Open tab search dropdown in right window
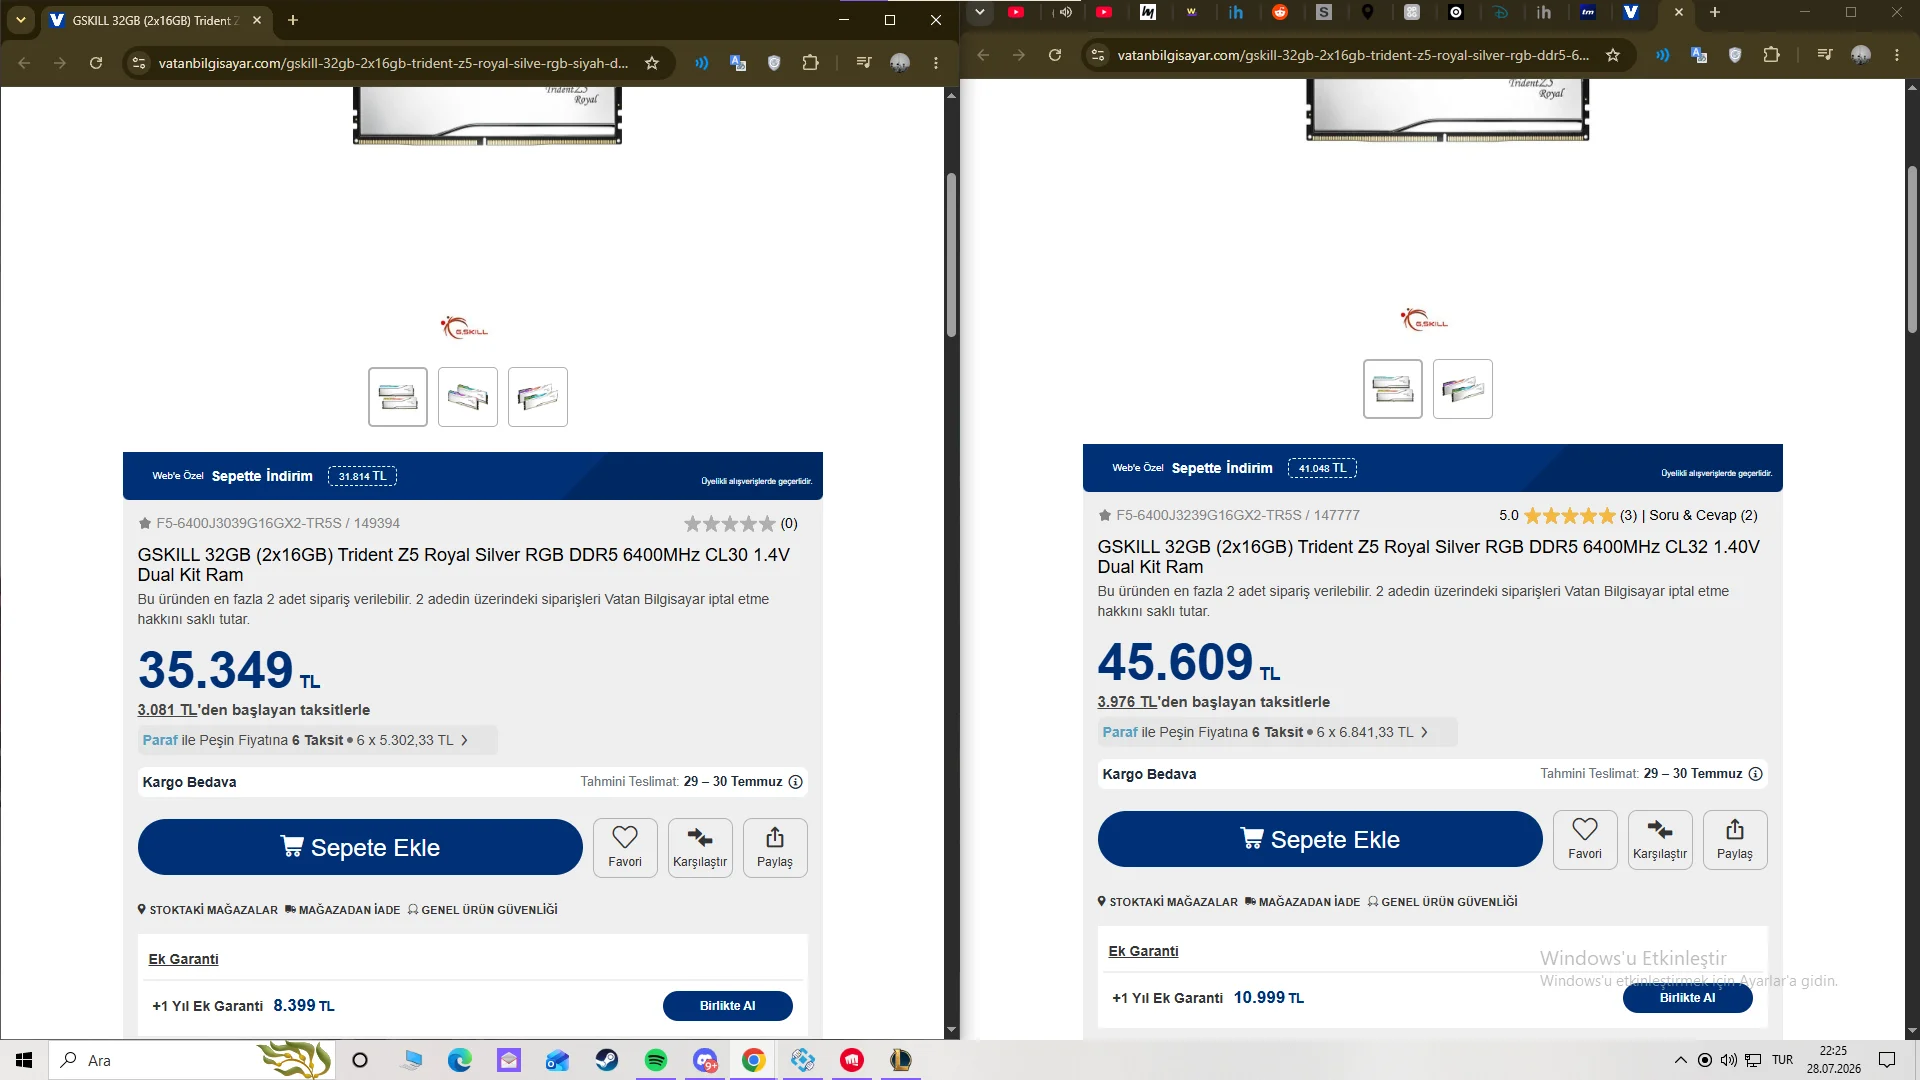 pos(980,12)
